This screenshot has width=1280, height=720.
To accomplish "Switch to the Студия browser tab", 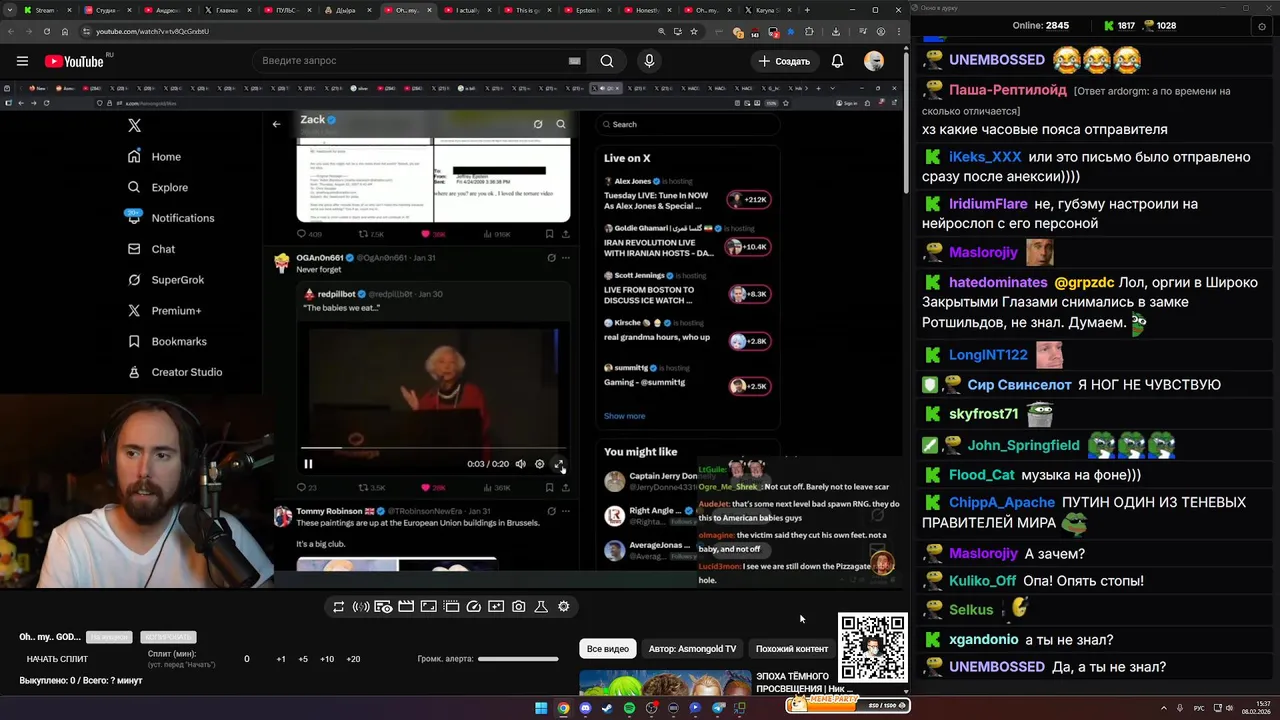I will [x=109, y=10].
